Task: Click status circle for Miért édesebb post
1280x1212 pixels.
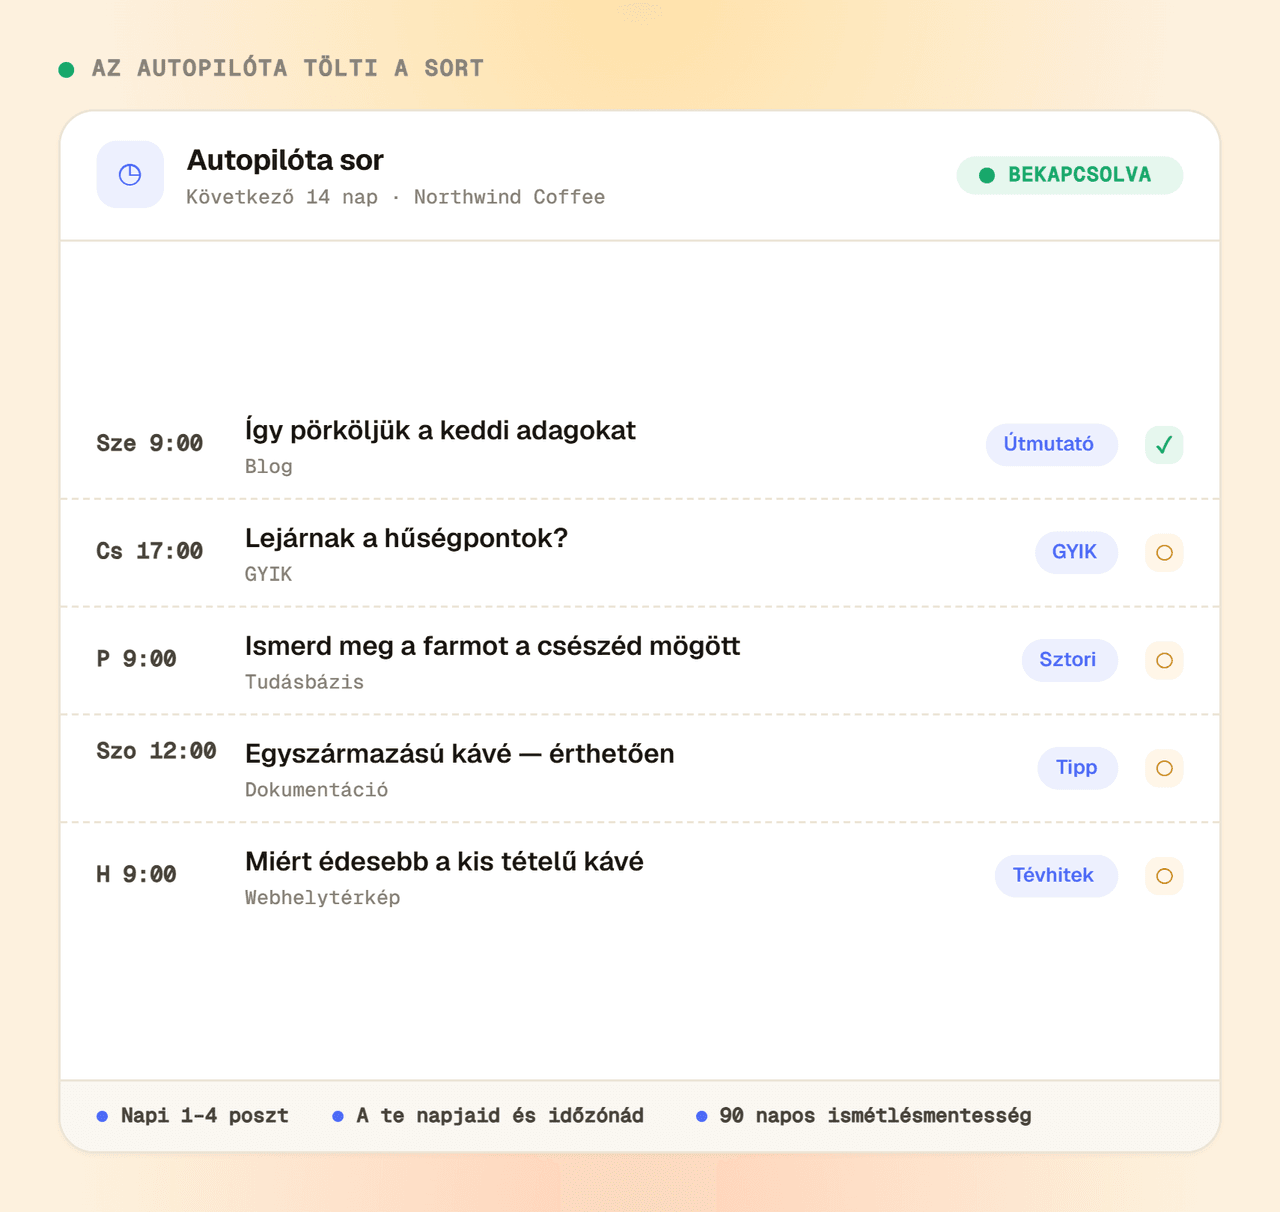Action: tap(1164, 876)
